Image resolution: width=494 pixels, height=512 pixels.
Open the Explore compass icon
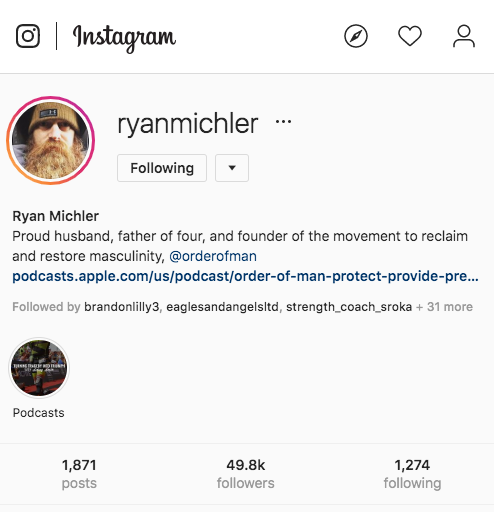point(356,36)
